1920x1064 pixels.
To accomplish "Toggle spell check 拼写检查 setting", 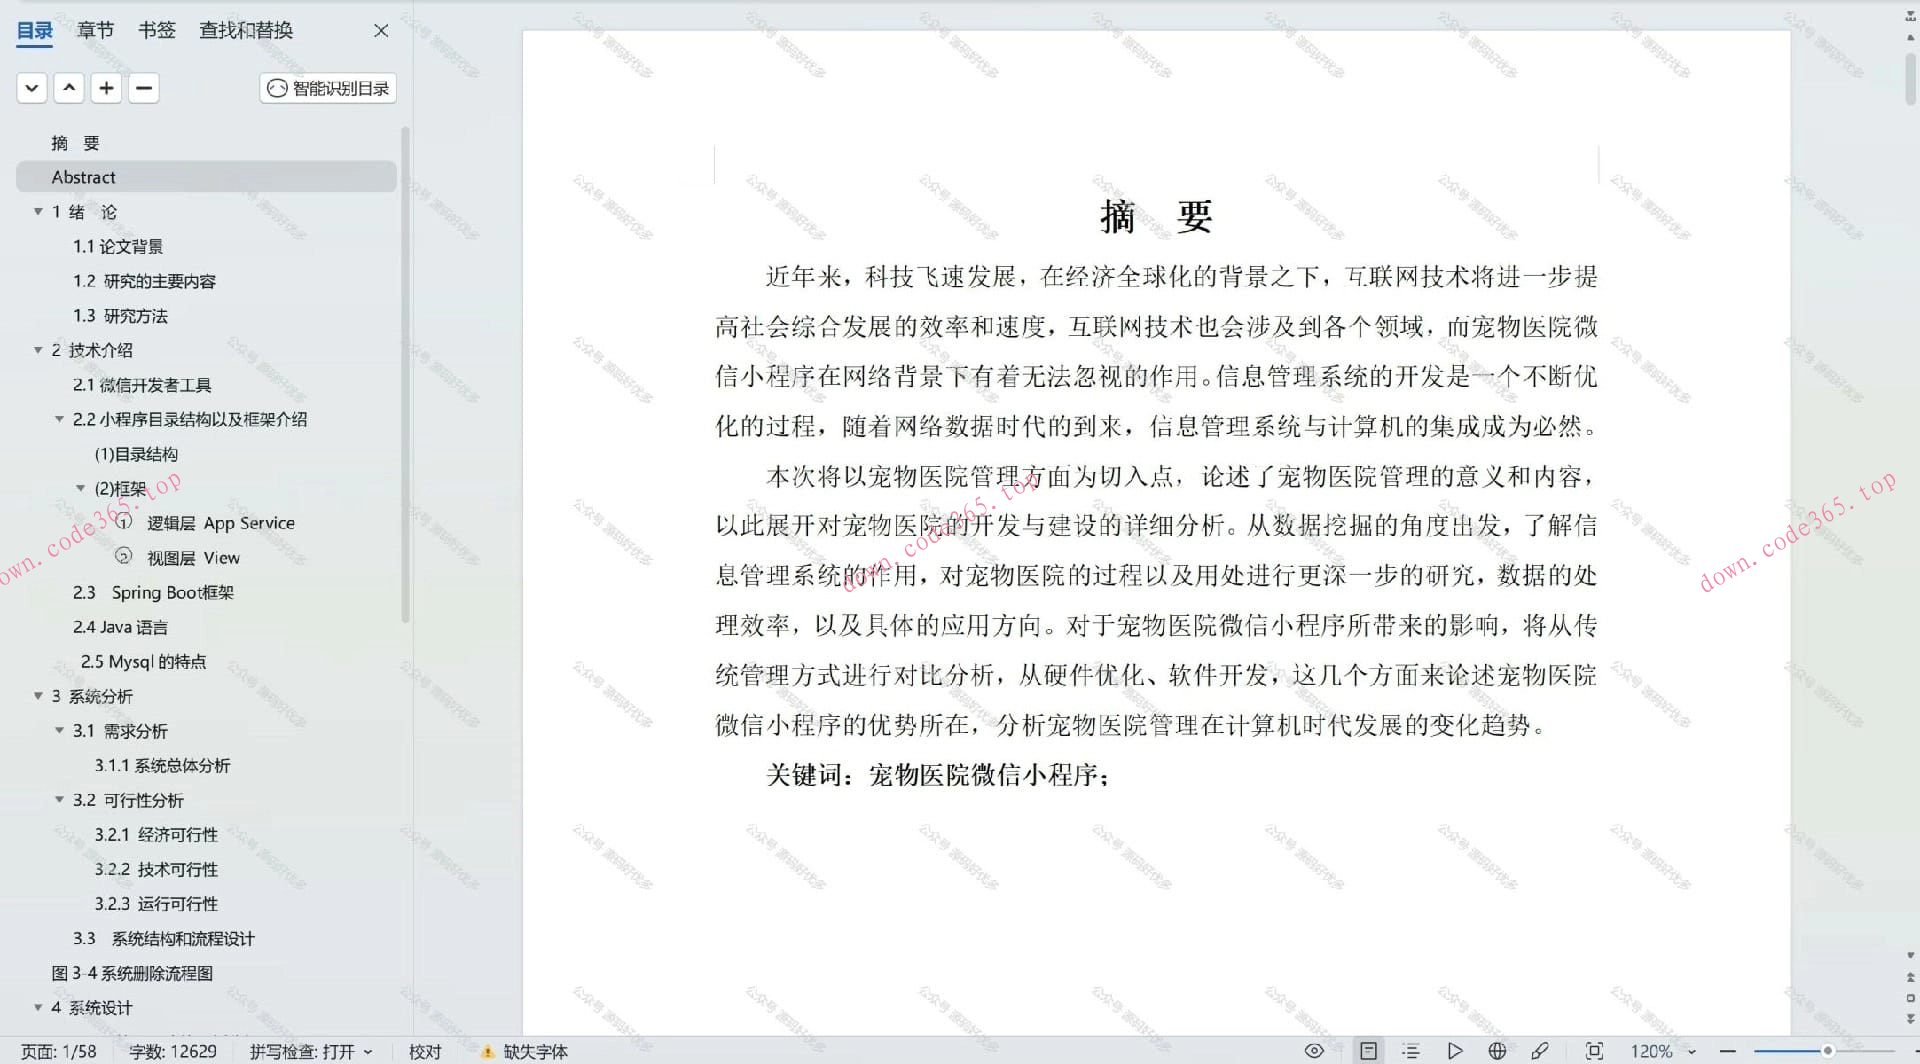I will [x=311, y=1051].
